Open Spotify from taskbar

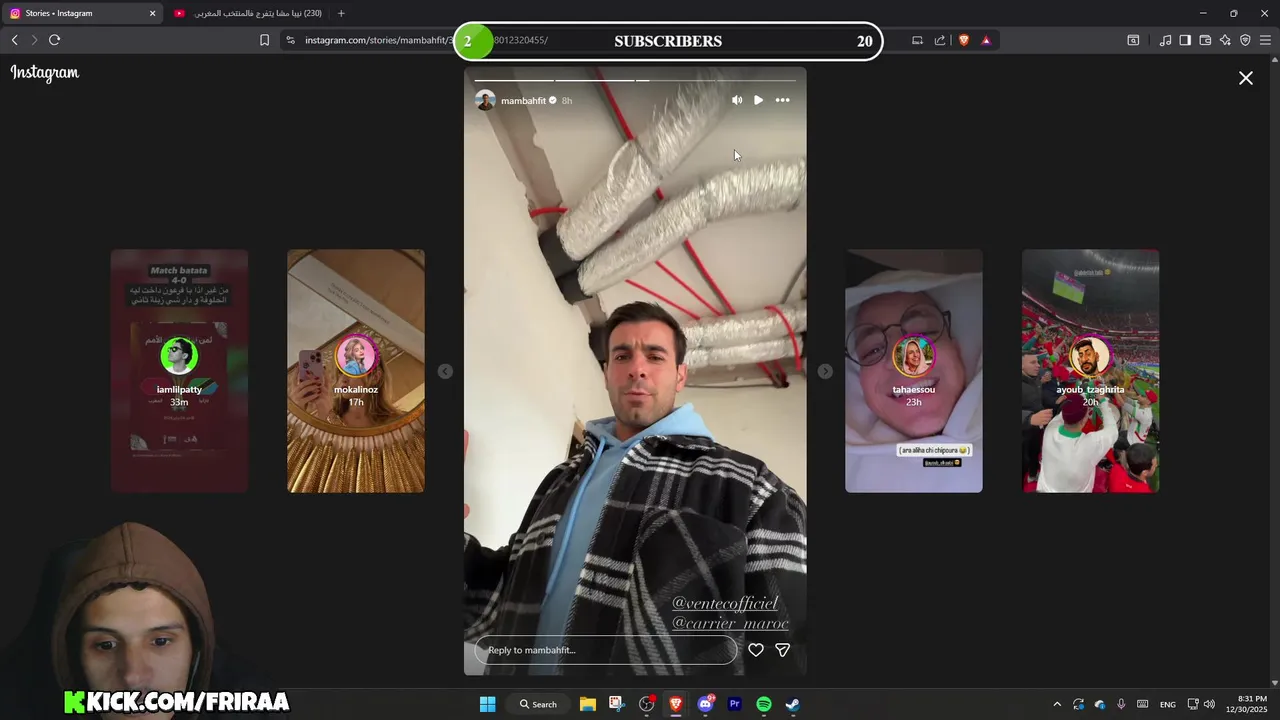(x=764, y=704)
